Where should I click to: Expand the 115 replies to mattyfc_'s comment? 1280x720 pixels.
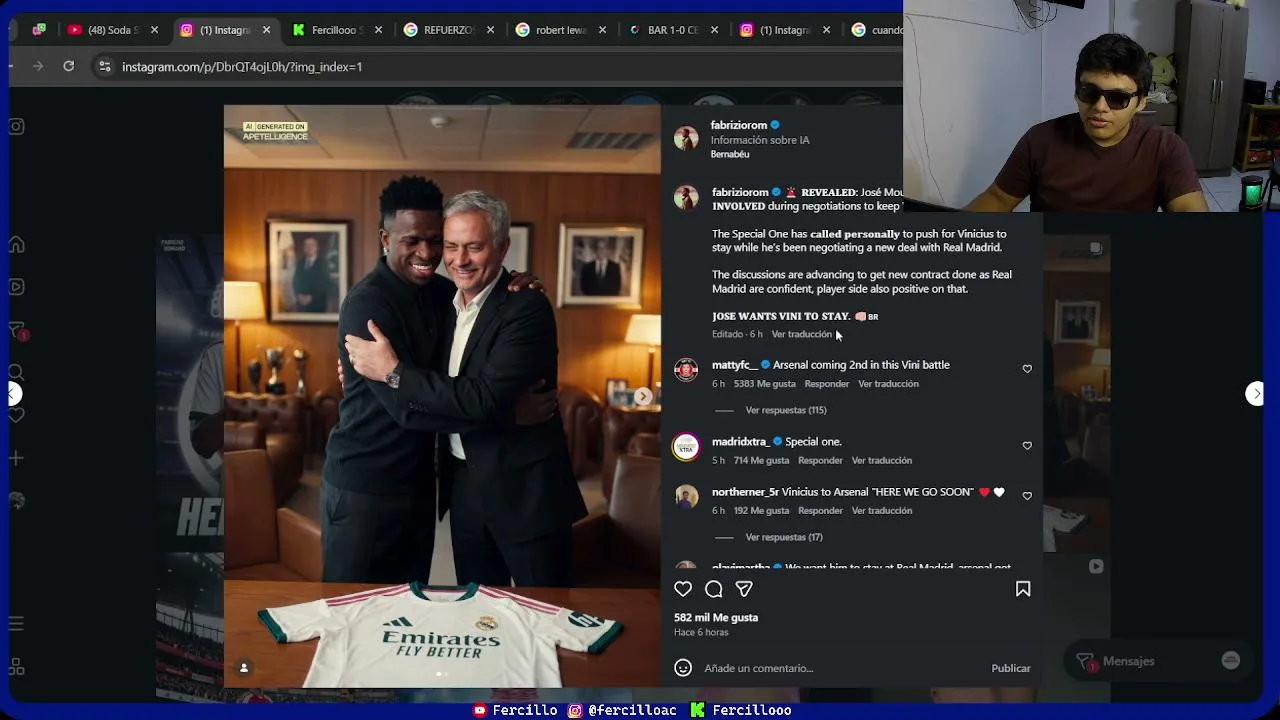pyautogui.click(x=786, y=410)
